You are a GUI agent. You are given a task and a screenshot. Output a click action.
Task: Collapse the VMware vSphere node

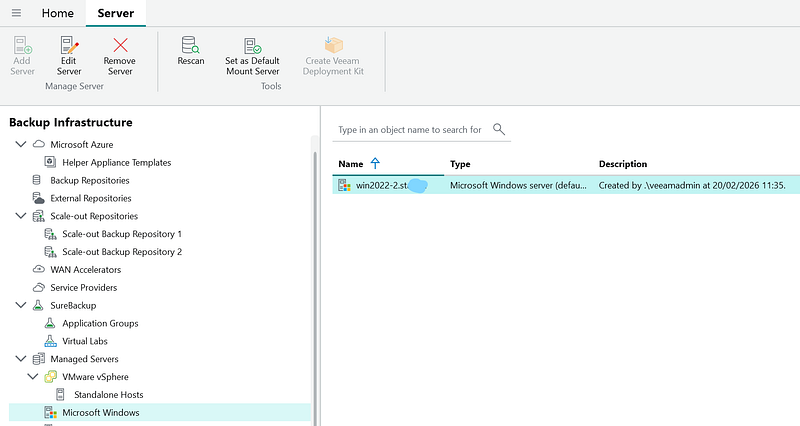[34, 377]
